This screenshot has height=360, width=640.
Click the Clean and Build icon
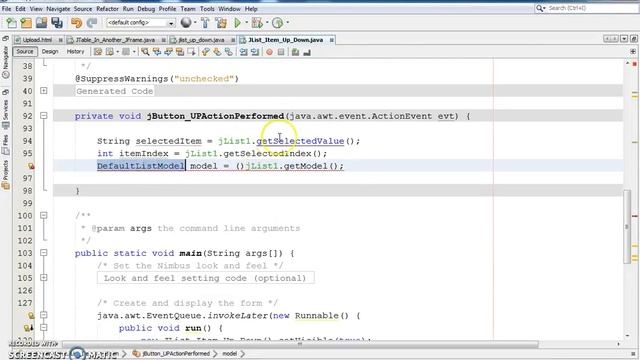coord(221,23)
